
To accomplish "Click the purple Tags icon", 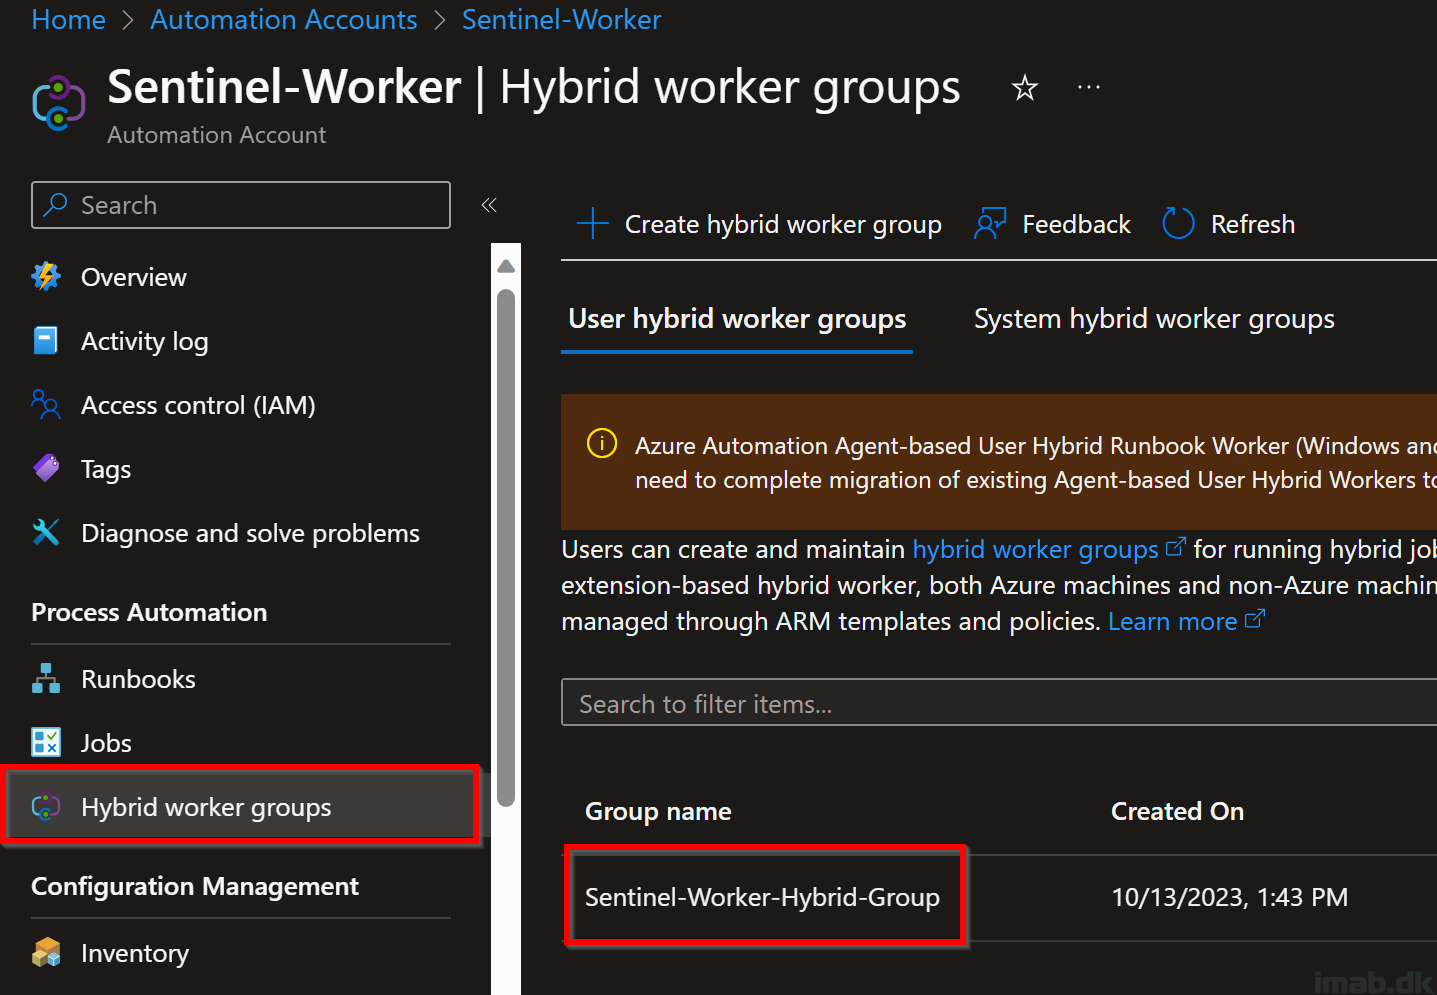I will [46, 469].
